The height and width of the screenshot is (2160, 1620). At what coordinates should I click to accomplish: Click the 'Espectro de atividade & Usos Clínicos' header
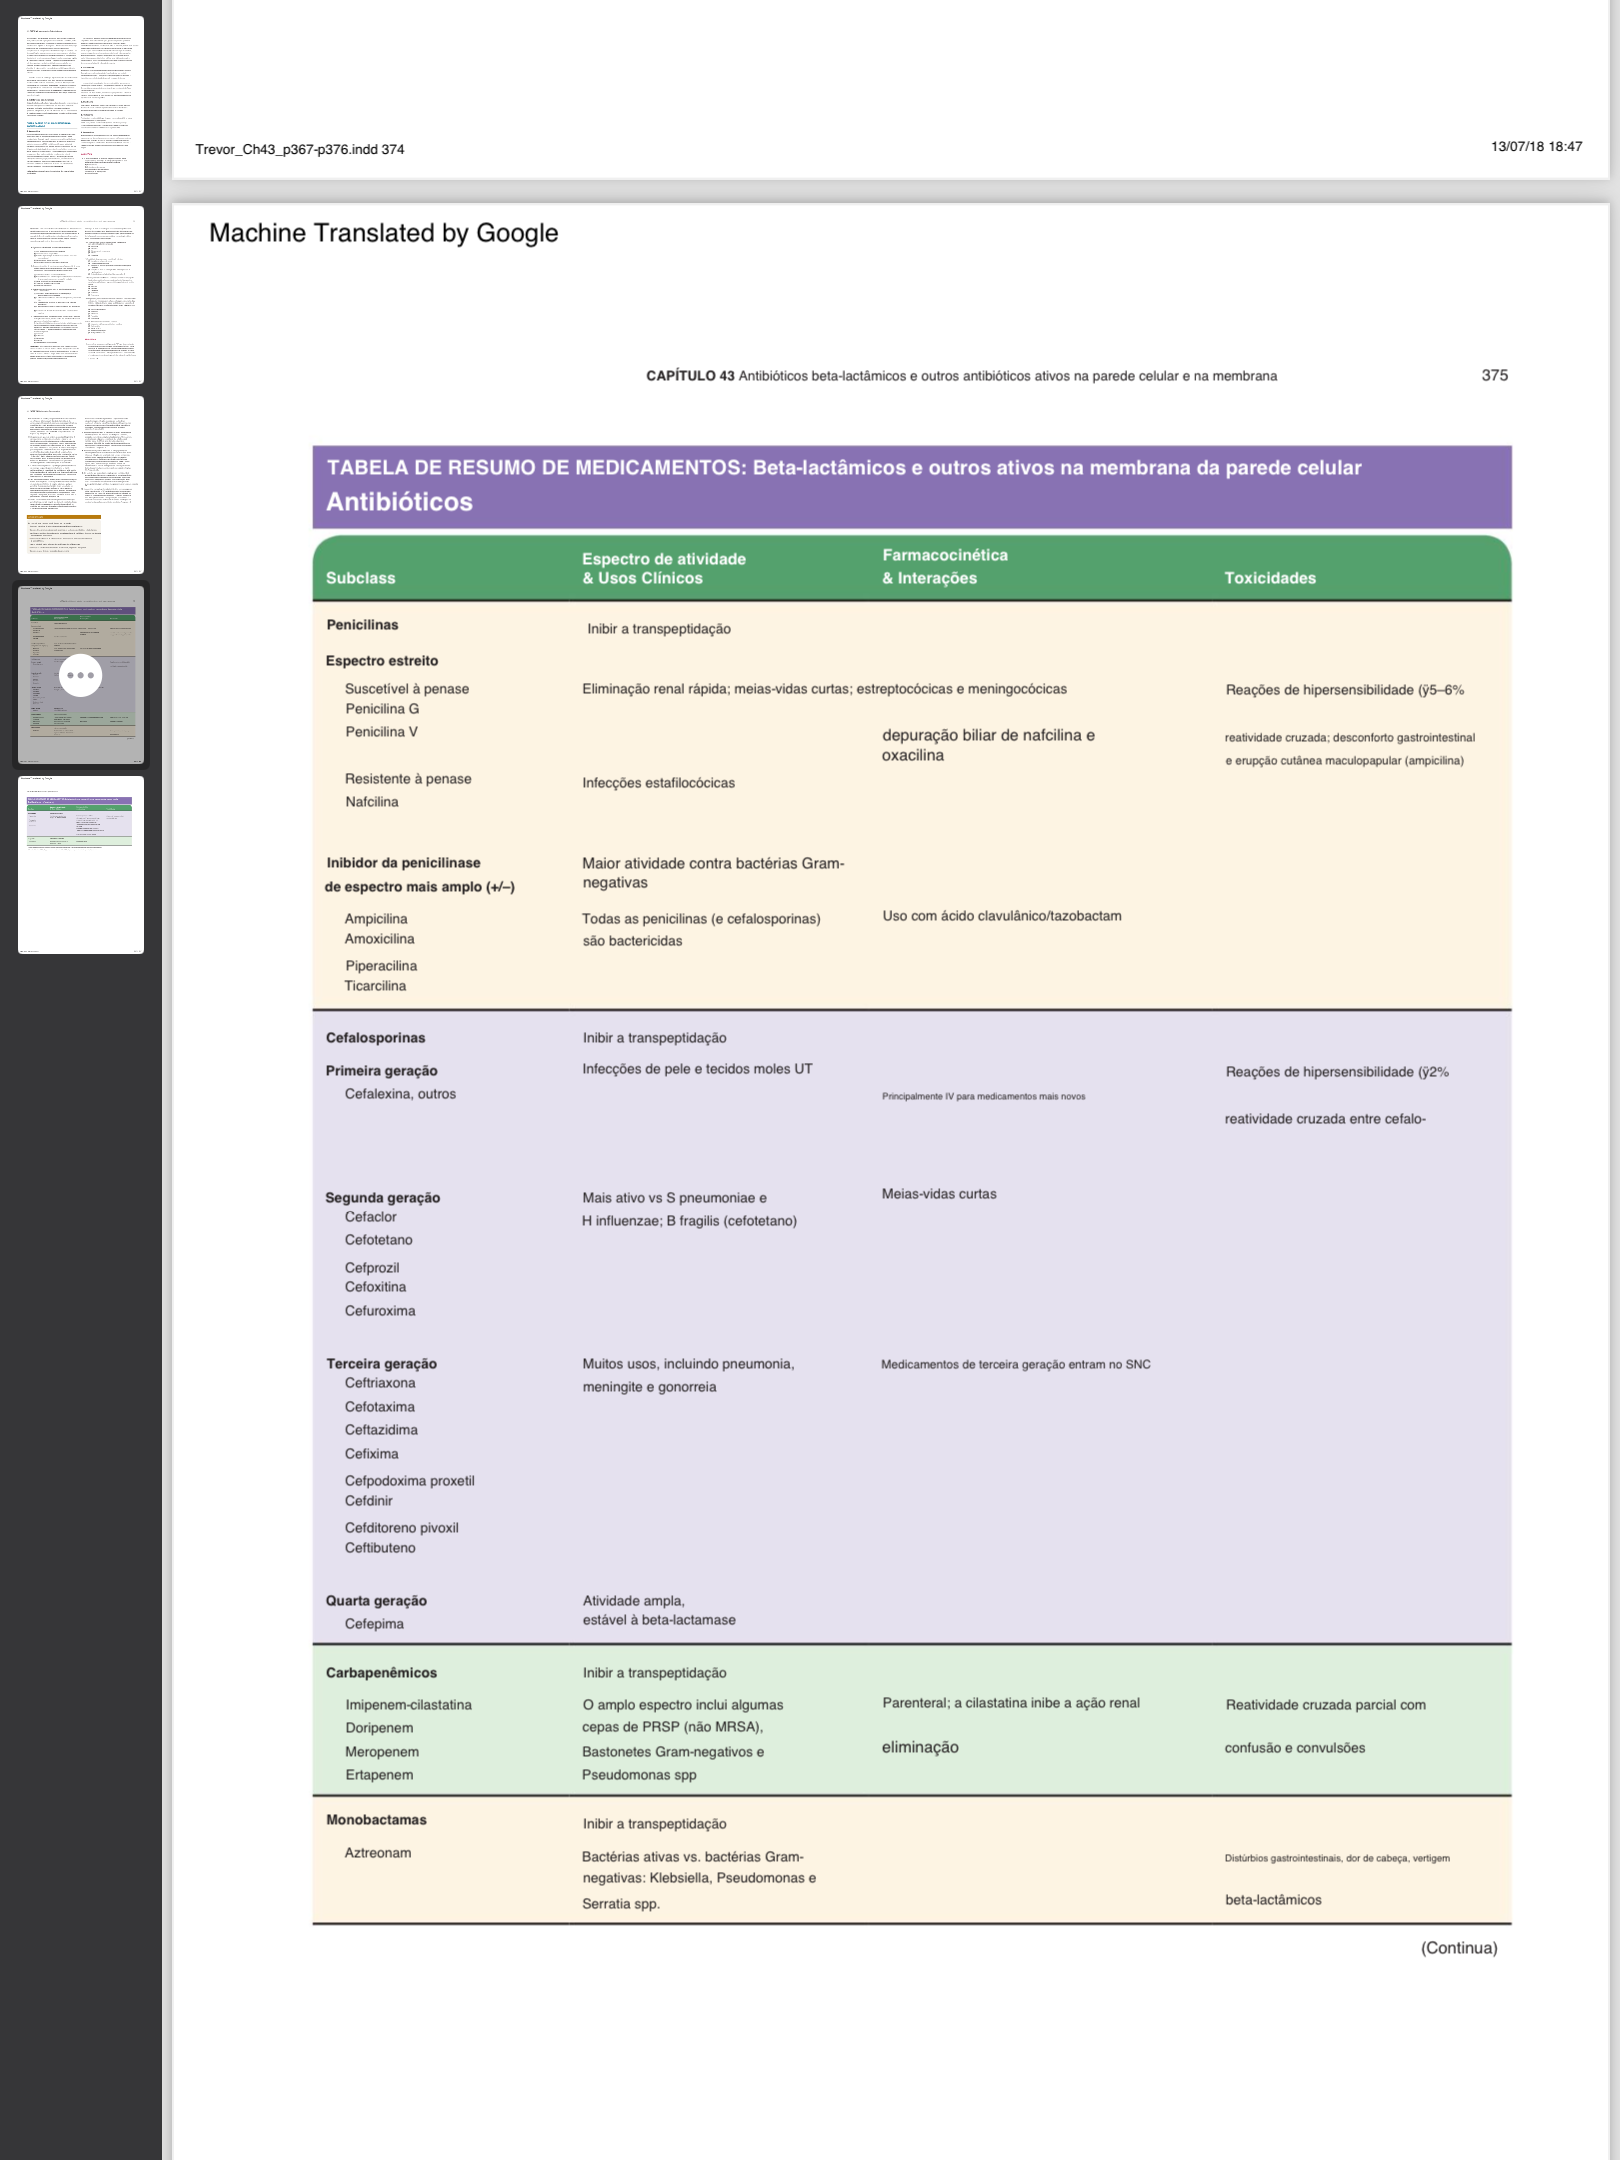click(x=664, y=568)
